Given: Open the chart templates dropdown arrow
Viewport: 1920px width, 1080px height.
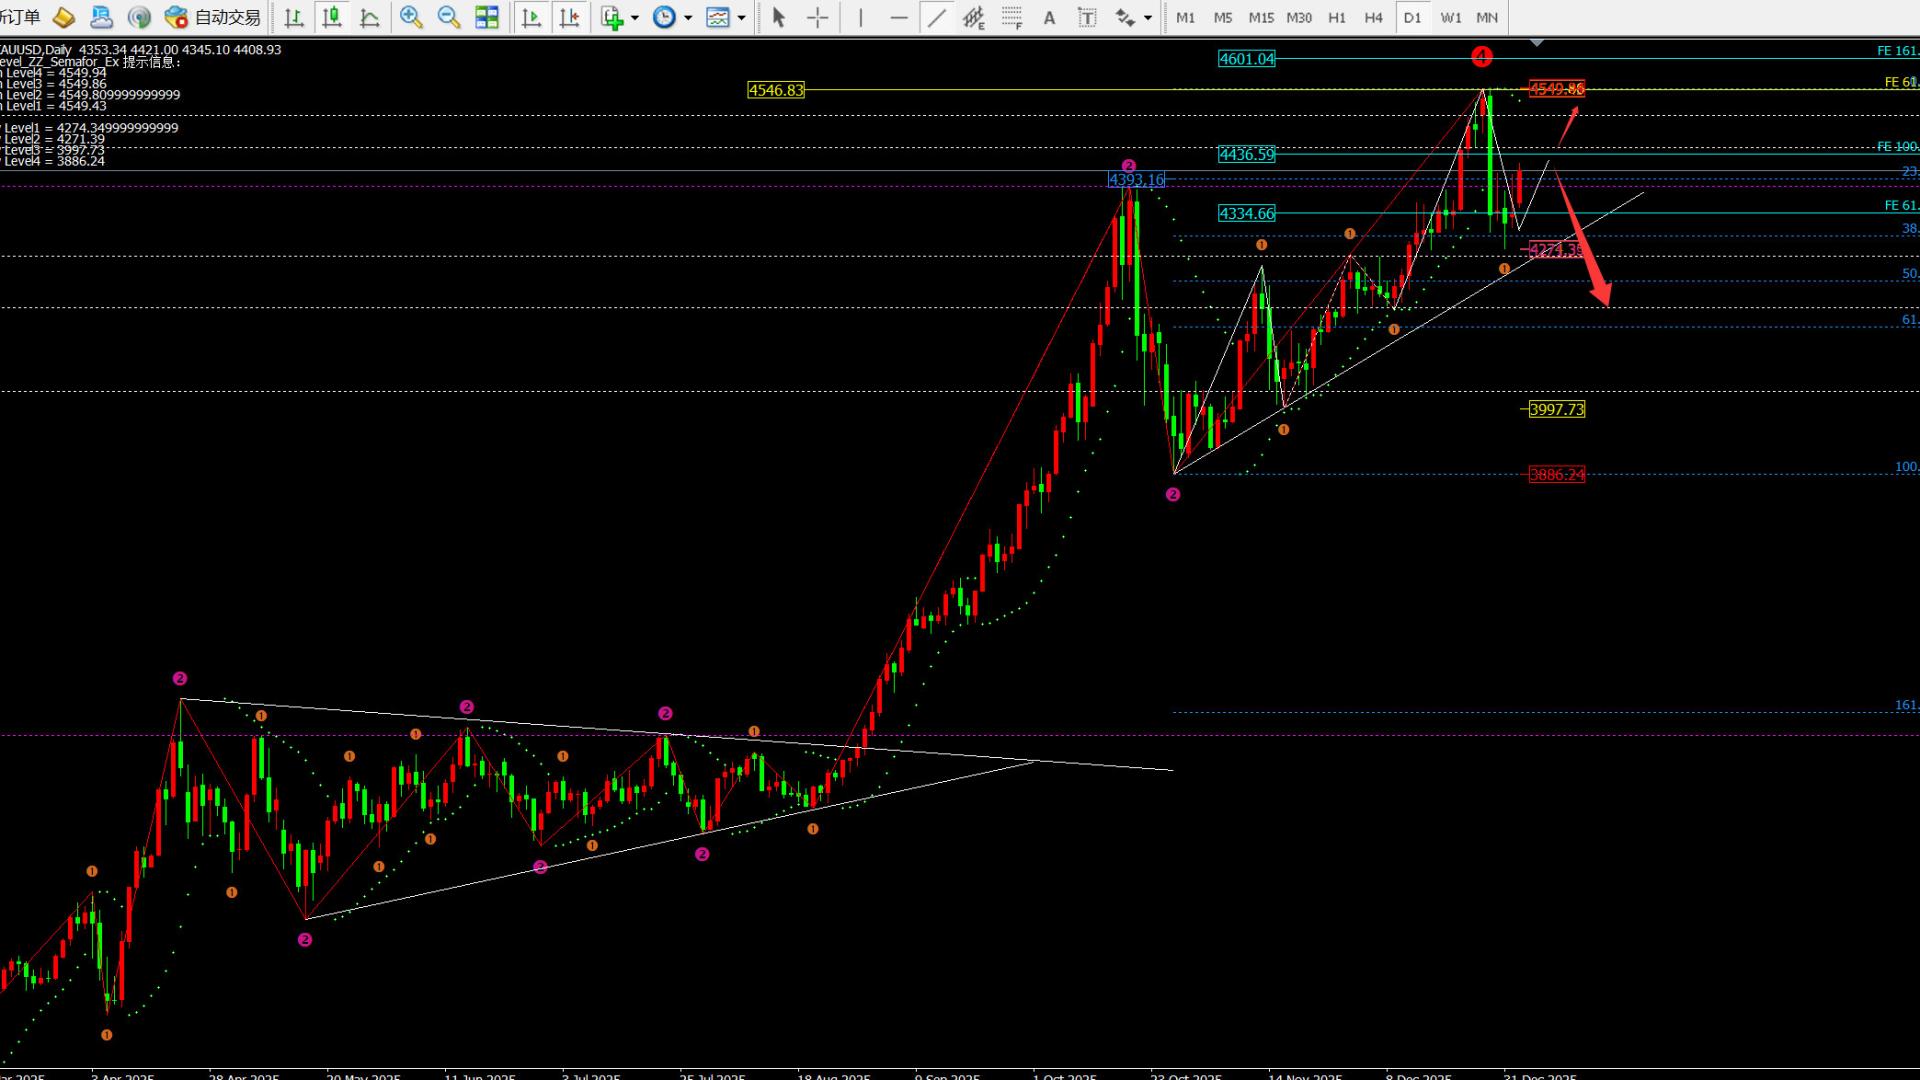Looking at the screenshot, I should point(741,18).
